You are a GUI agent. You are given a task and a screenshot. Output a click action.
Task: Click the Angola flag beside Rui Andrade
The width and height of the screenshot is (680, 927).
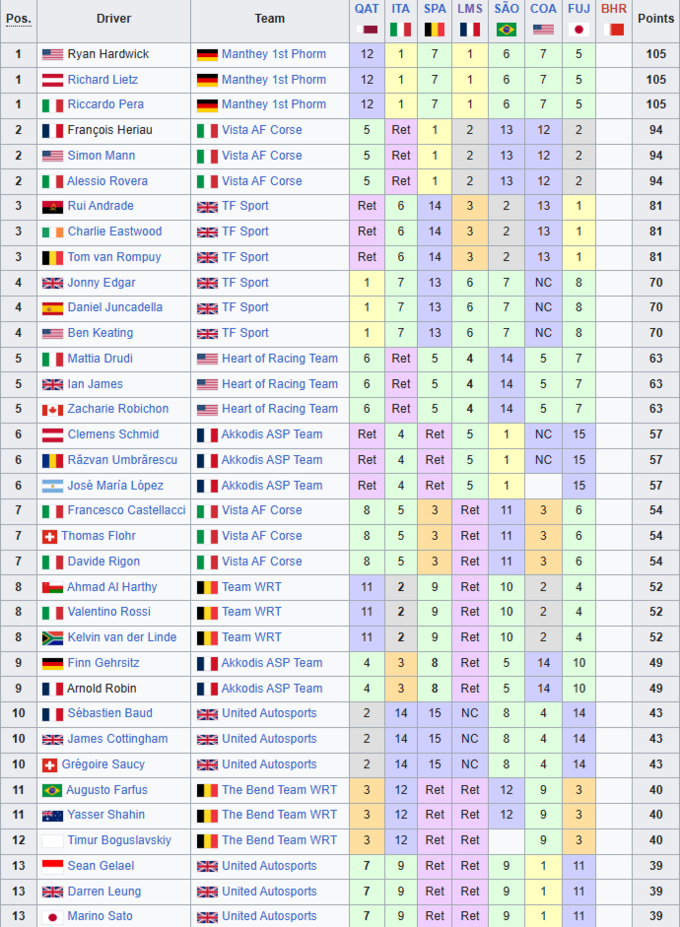point(52,206)
